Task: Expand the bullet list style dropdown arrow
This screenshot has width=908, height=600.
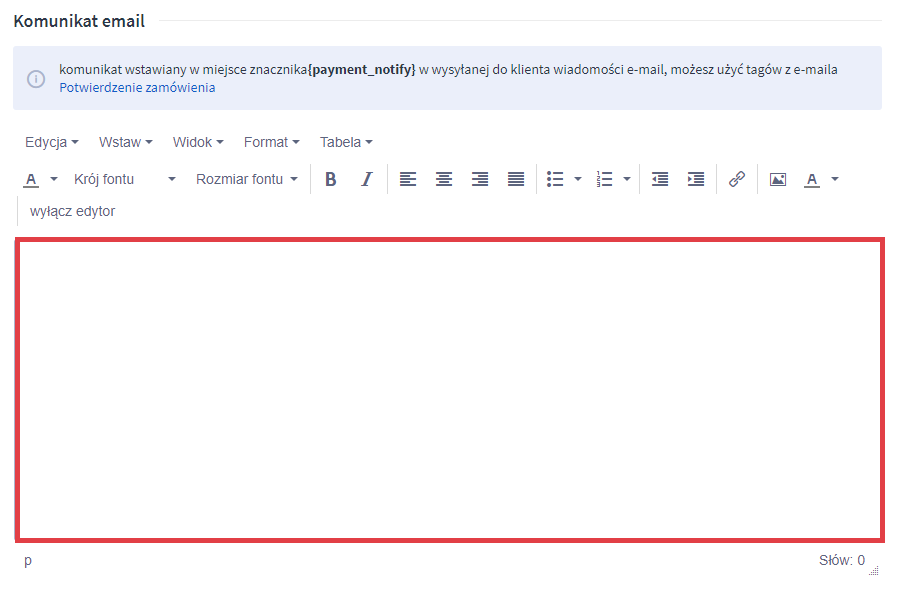Action: 578,179
